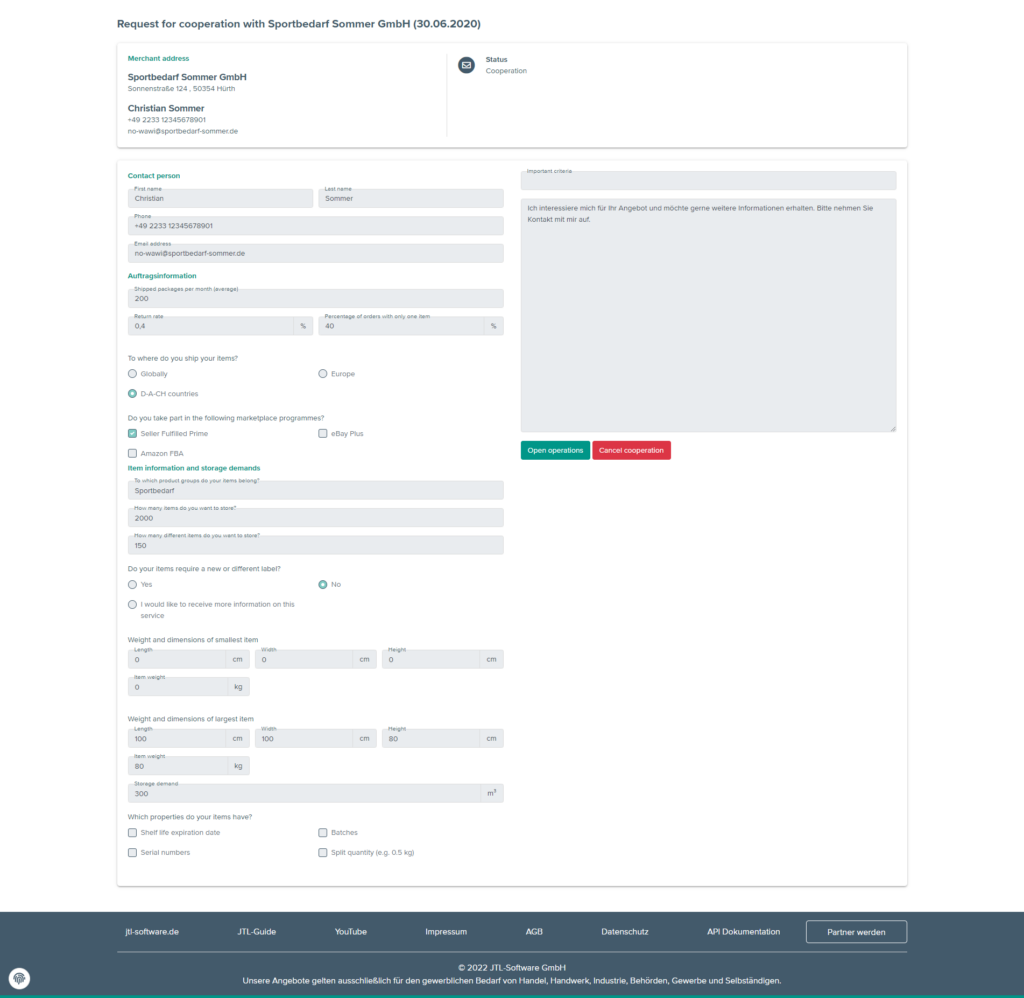Enable the Split quantity checkbox
The width and height of the screenshot is (1024, 998).
coord(322,852)
